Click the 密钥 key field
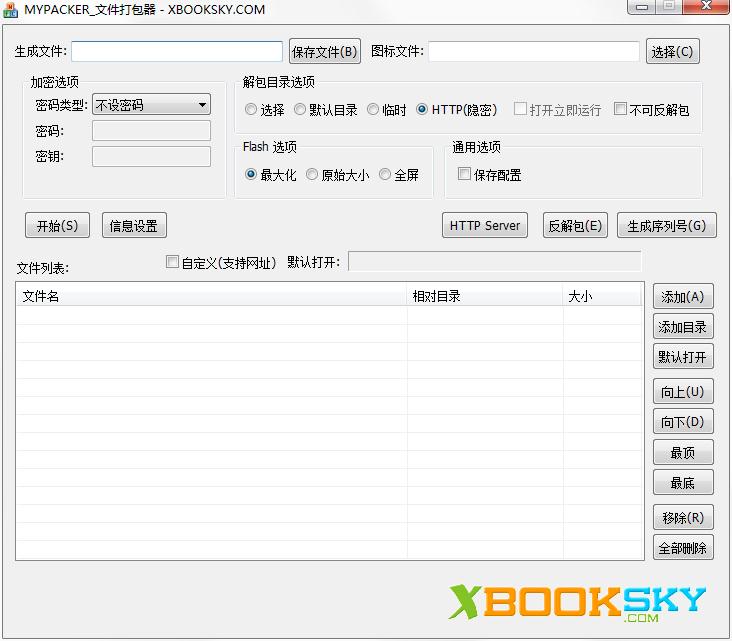The width and height of the screenshot is (732, 641). 151,156
